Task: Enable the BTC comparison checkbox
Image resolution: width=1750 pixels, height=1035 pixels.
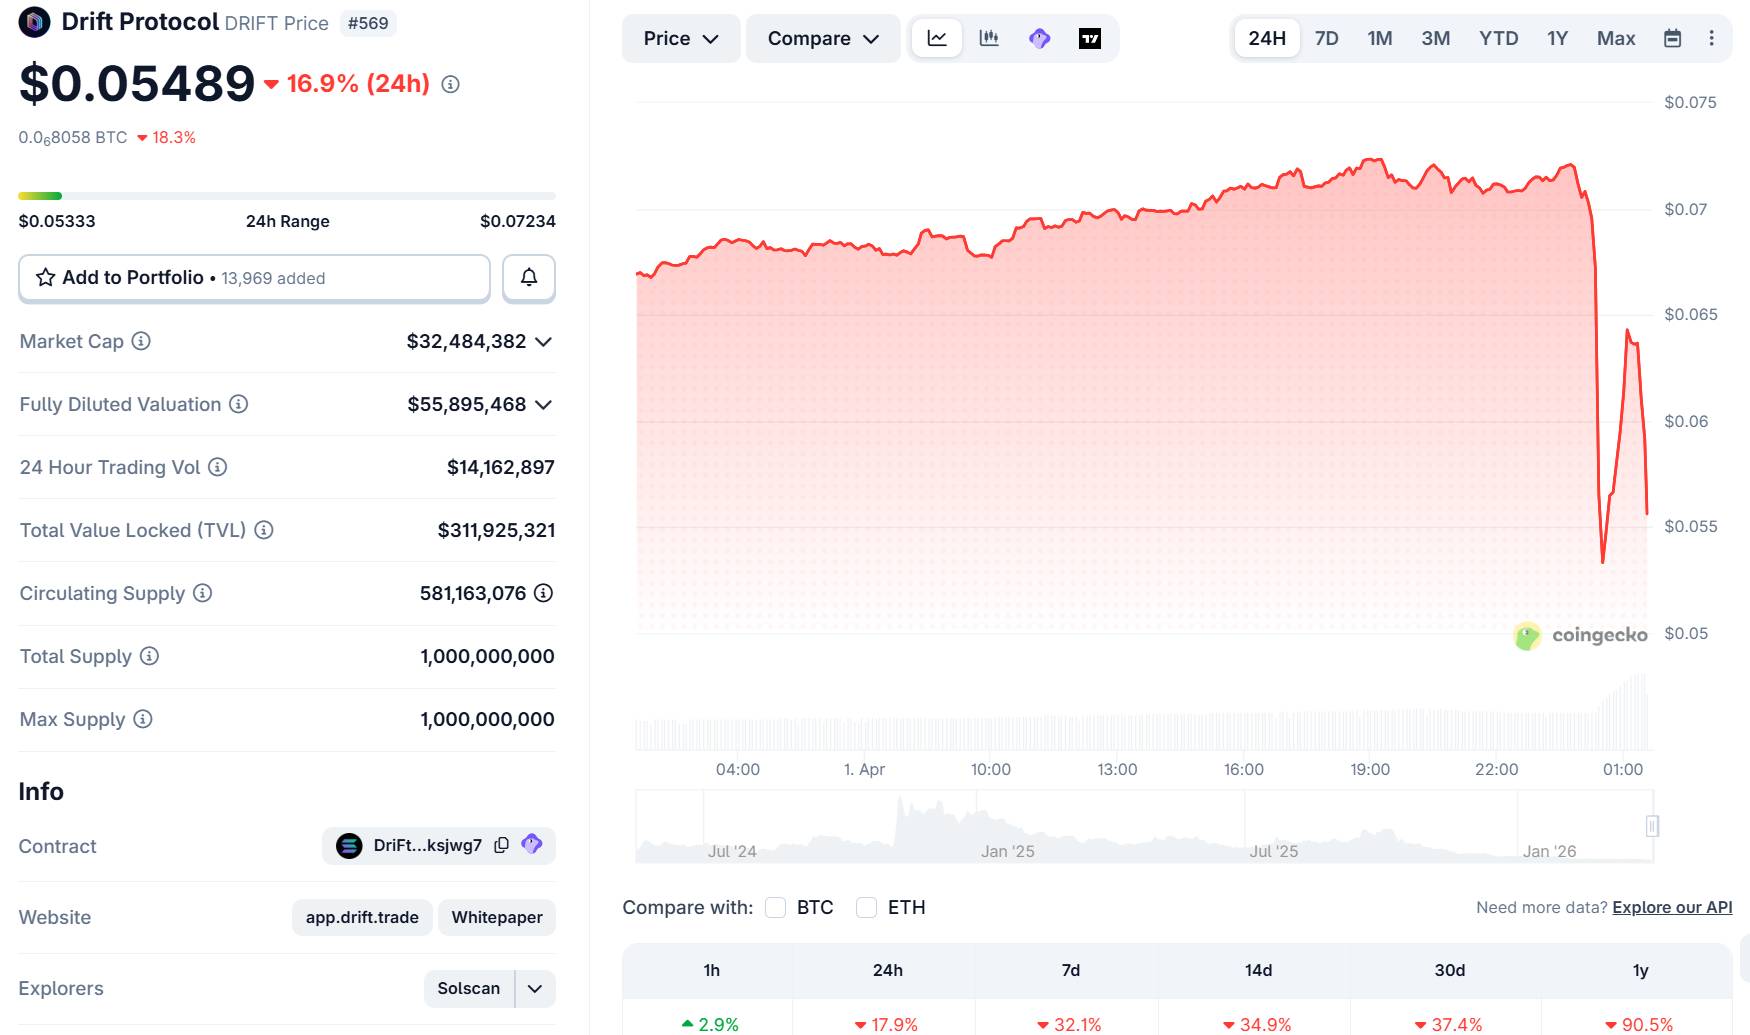Action: click(775, 907)
